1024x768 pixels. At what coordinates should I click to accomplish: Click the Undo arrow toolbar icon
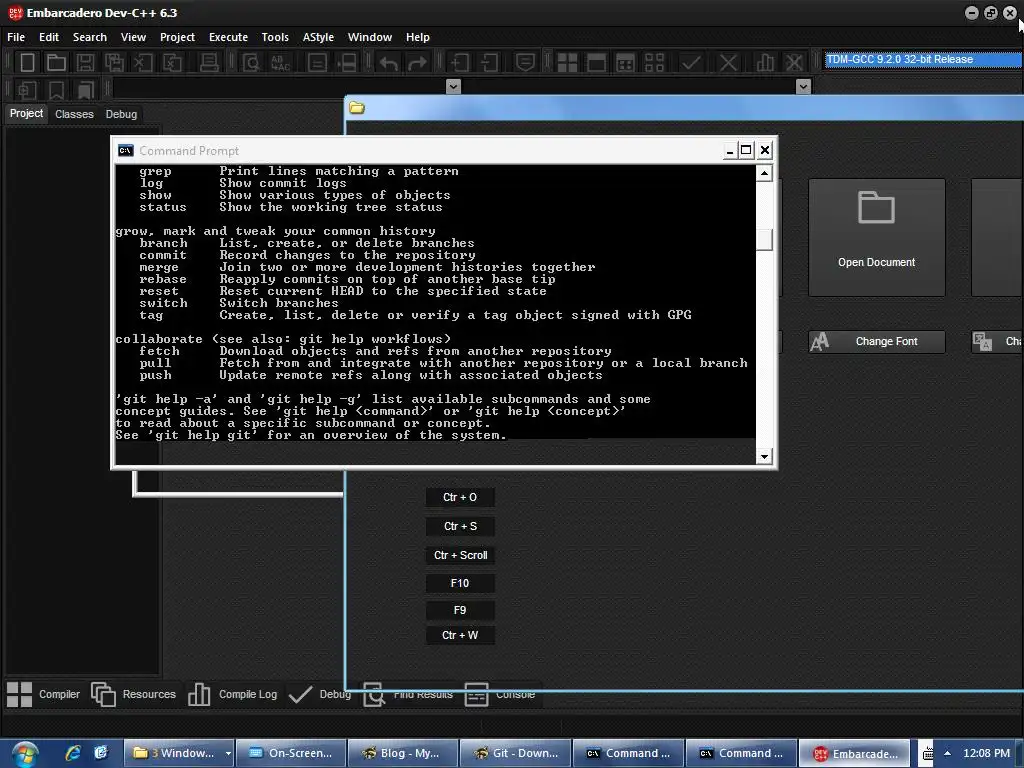(x=389, y=63)
